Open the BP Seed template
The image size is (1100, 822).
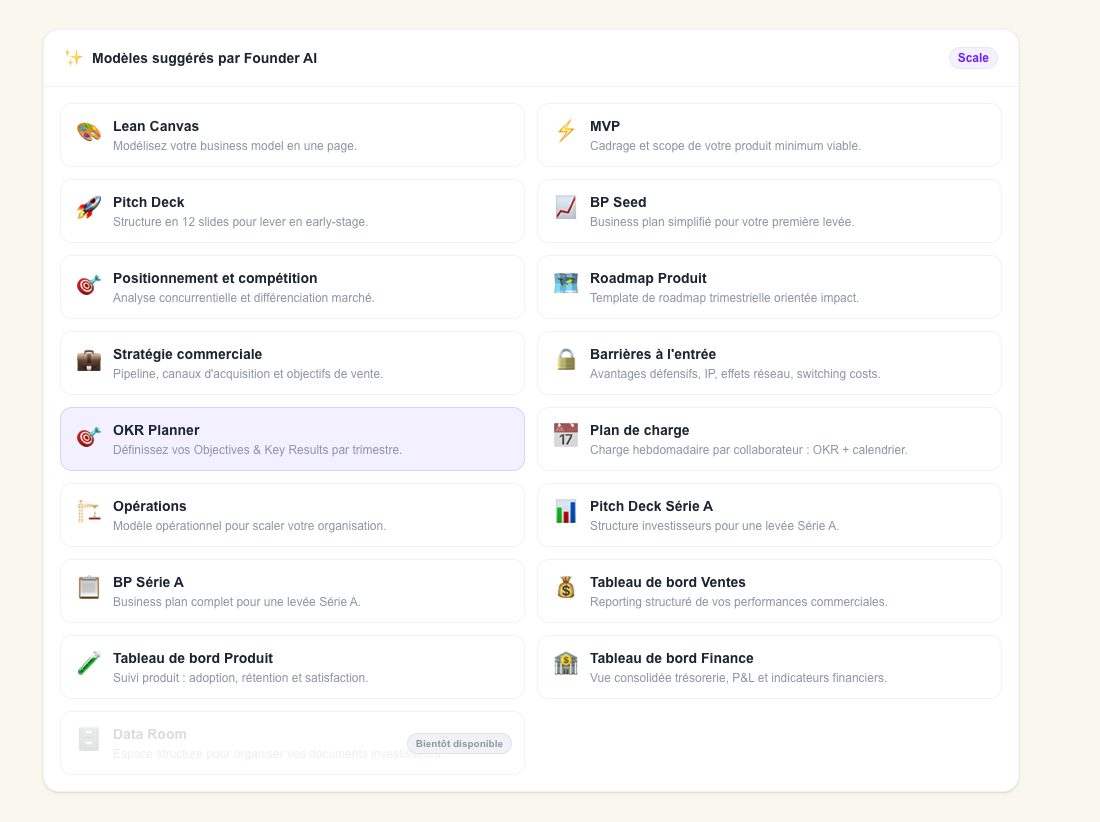click(x=770, y=211)
